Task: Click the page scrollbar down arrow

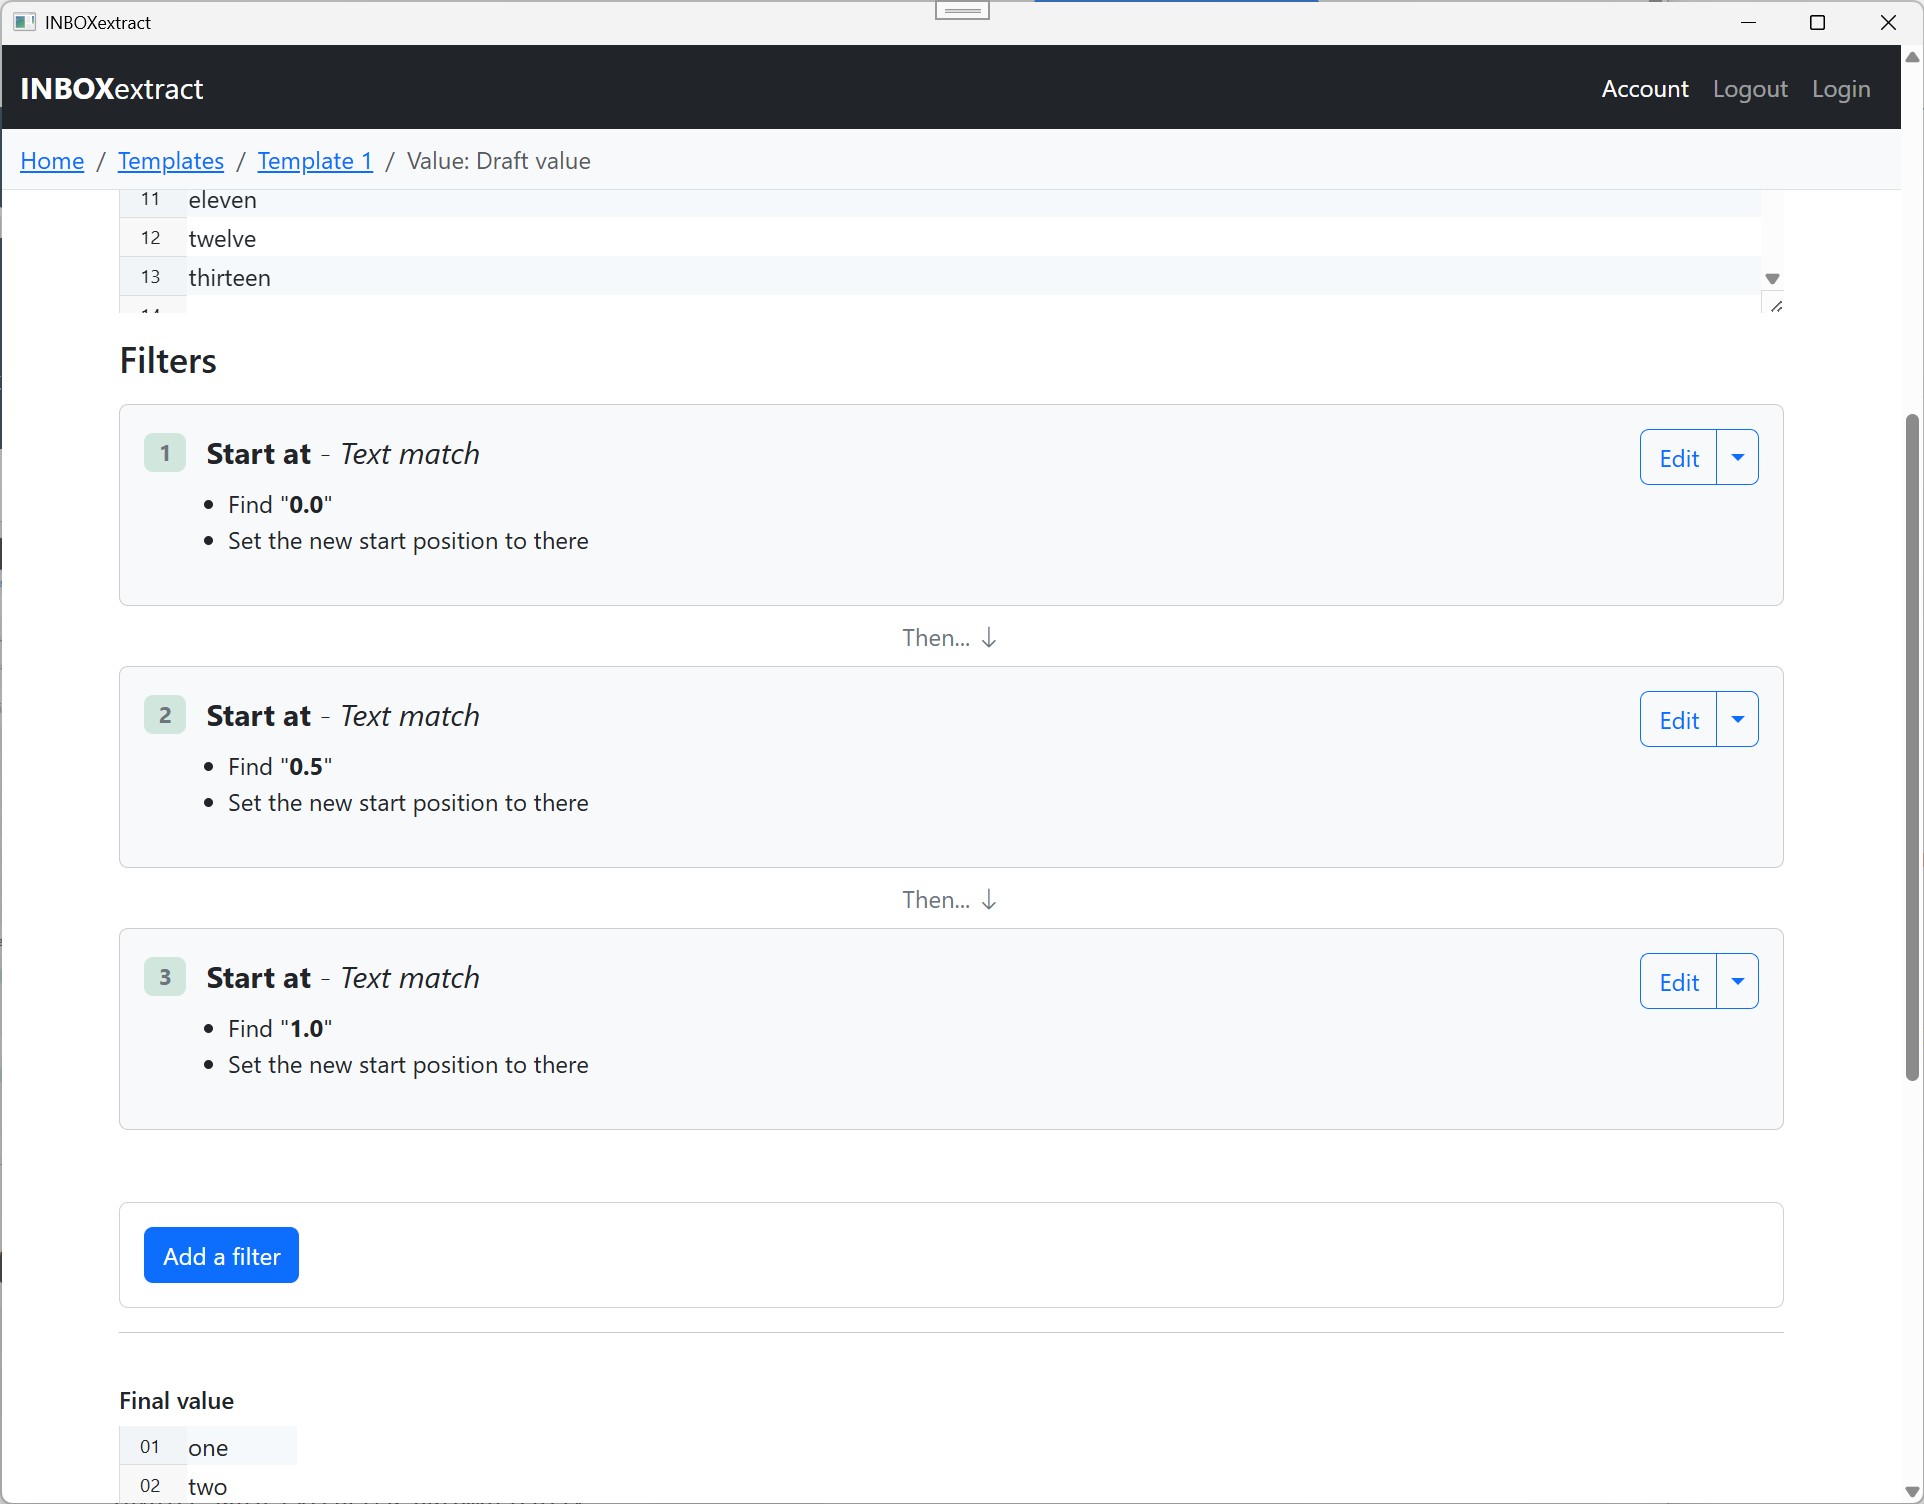Action: point(1912,1492)
